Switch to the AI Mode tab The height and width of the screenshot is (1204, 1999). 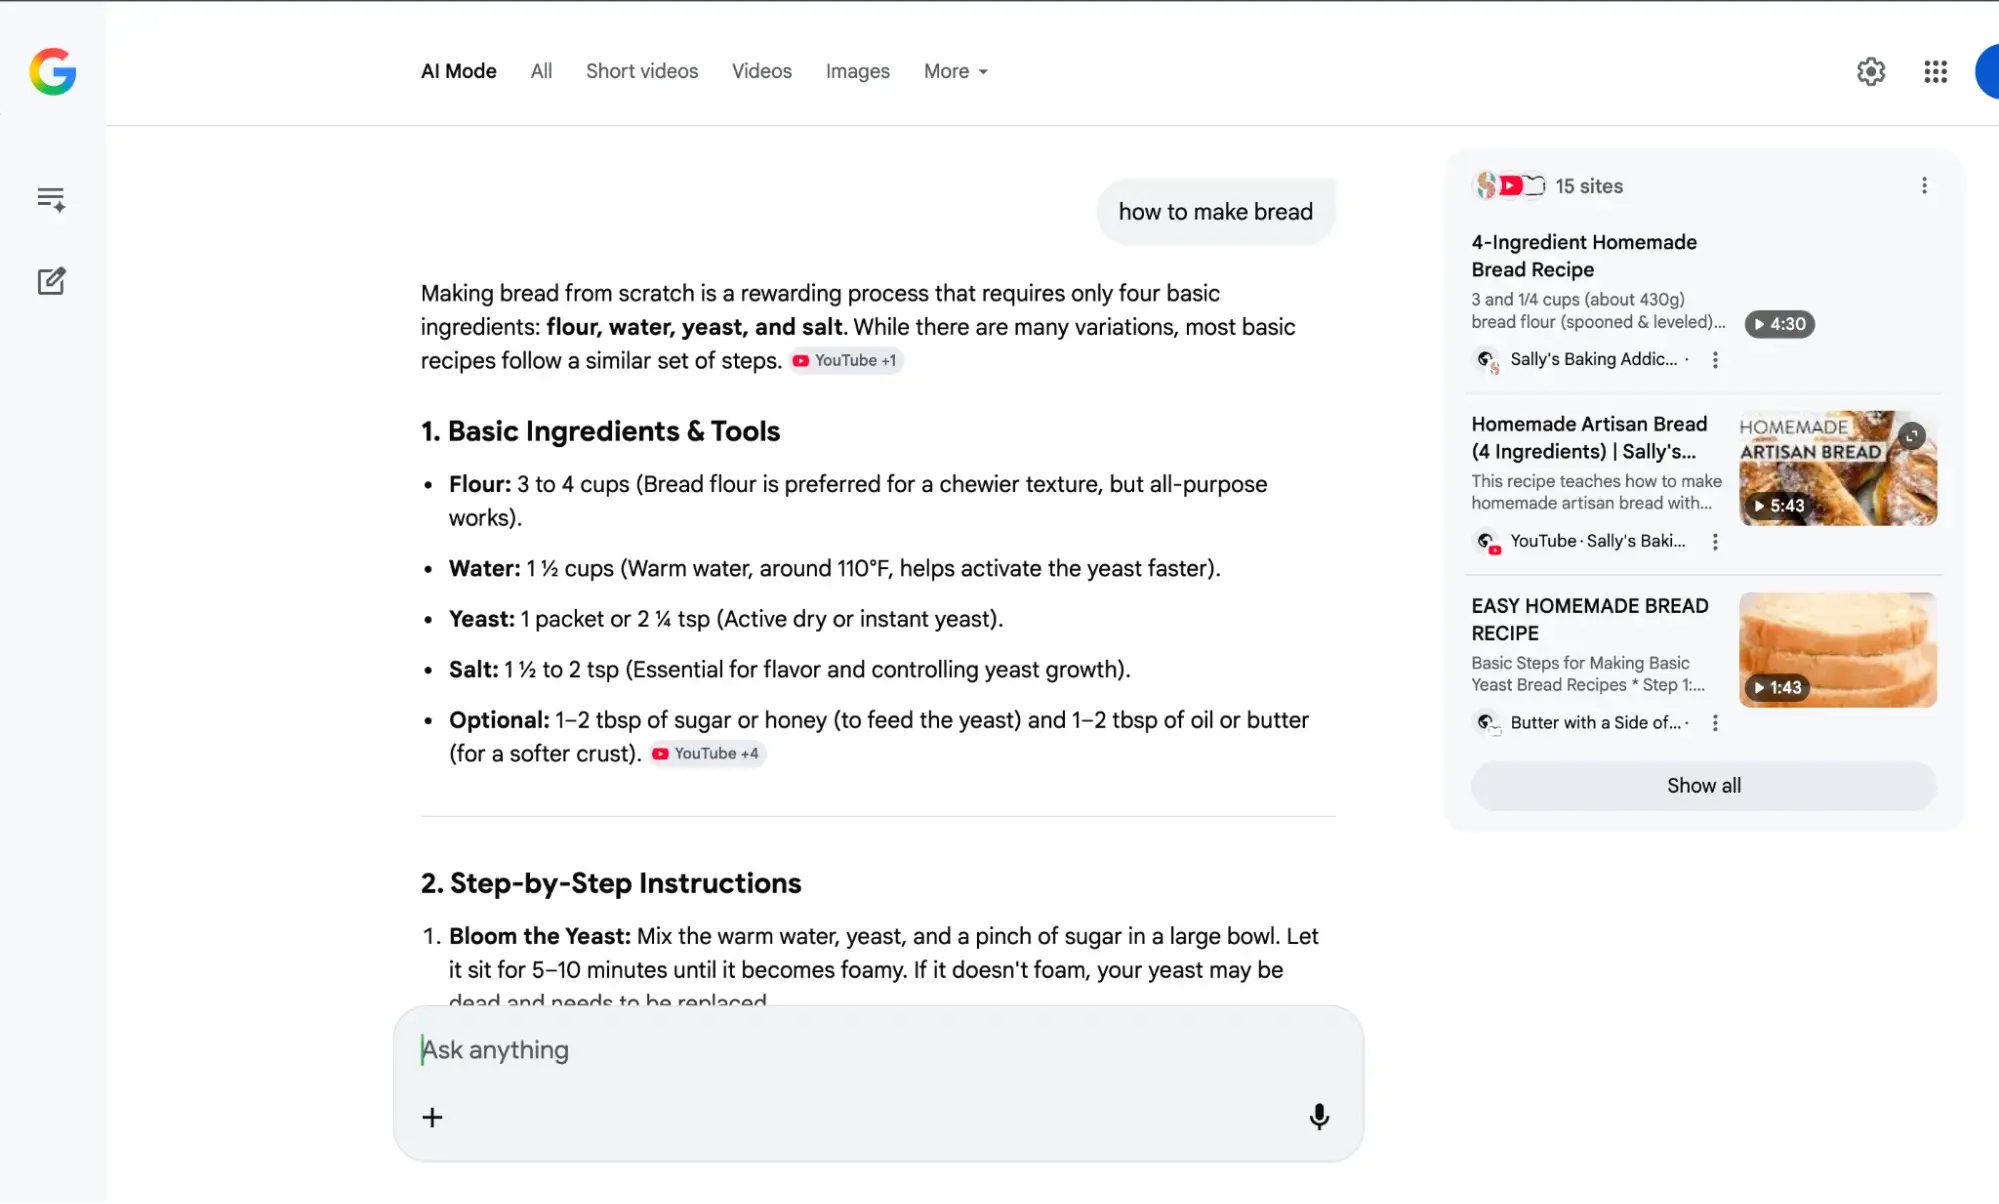(459, 72)
